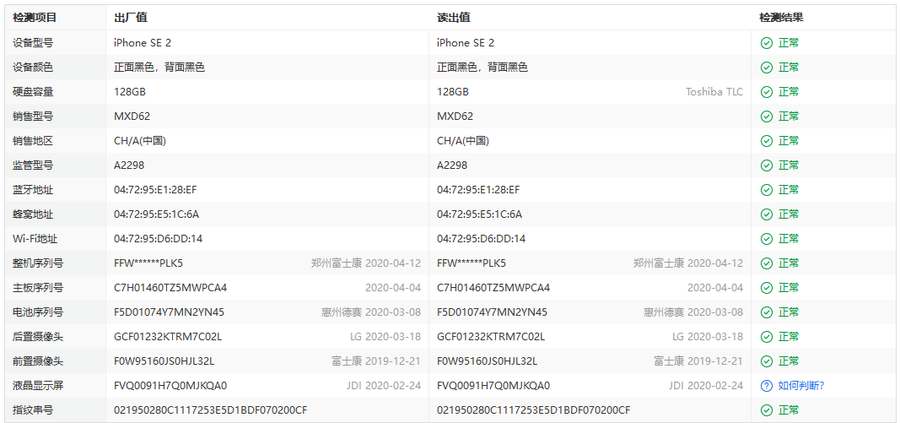Viewport: 900px width, 423px height.
Task: Click the Toshiba TLC note
Action: pos(714,92)
